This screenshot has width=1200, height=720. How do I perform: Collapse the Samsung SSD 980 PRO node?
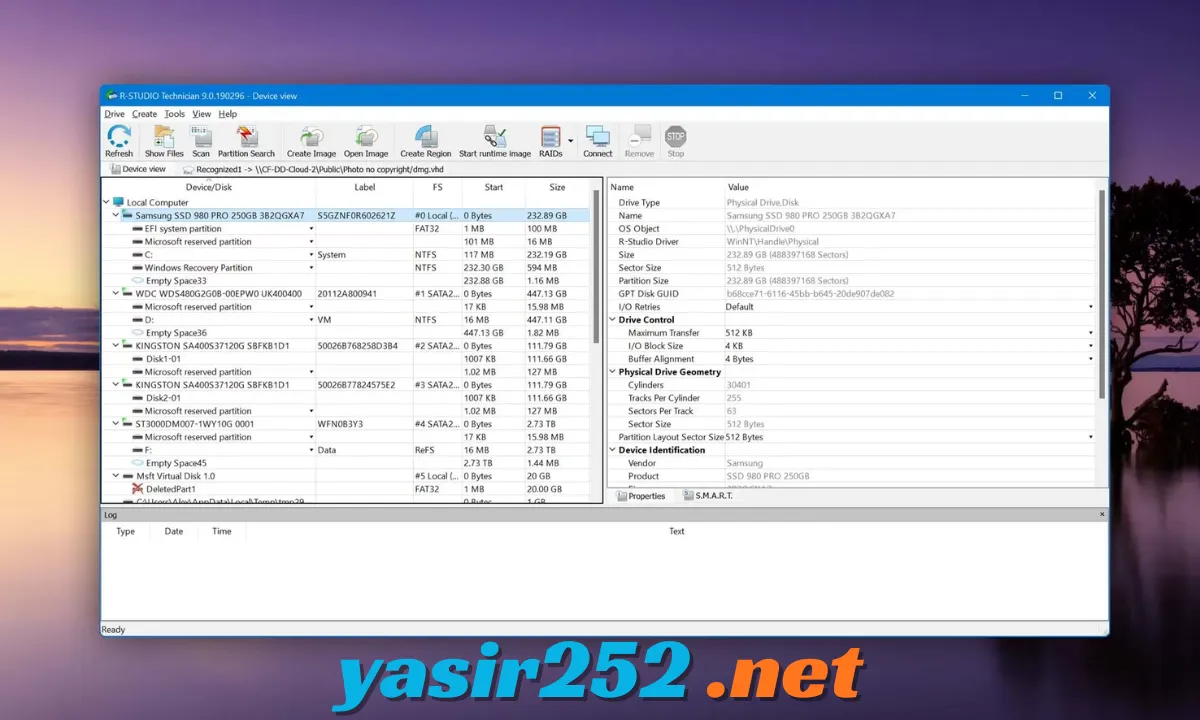point(116,215)
